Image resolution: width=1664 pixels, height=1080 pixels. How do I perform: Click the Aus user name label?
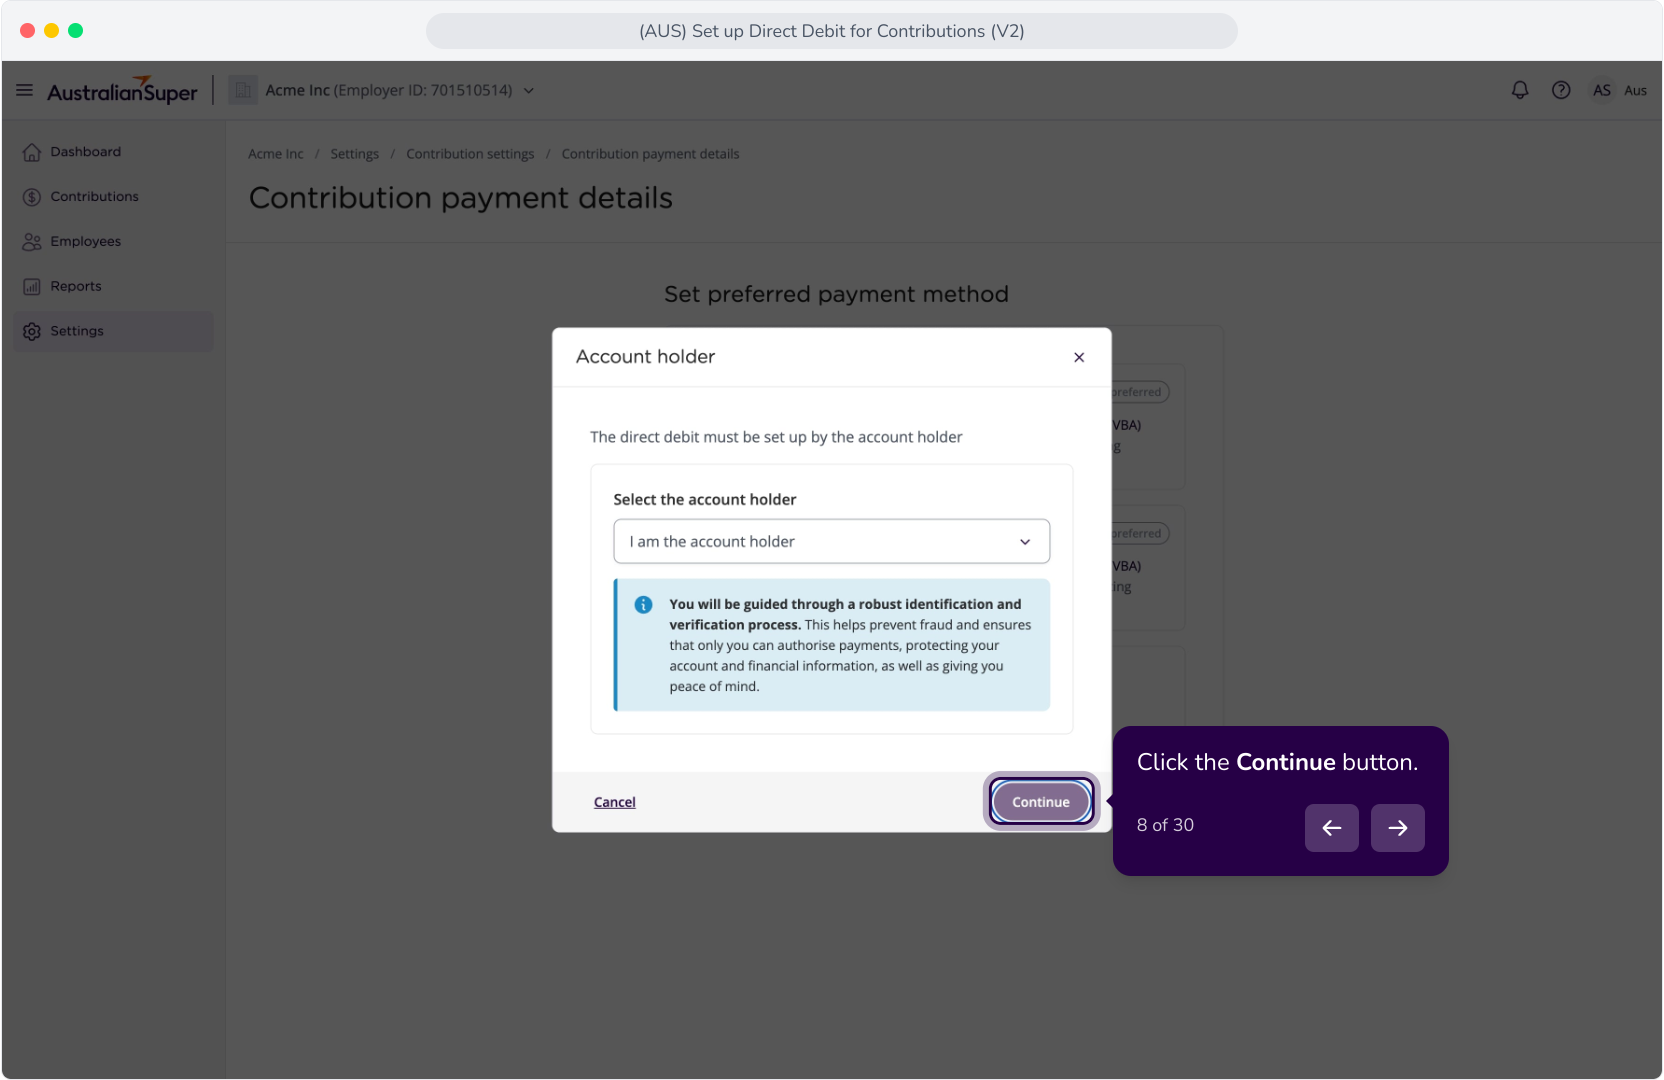point(1636,90)
